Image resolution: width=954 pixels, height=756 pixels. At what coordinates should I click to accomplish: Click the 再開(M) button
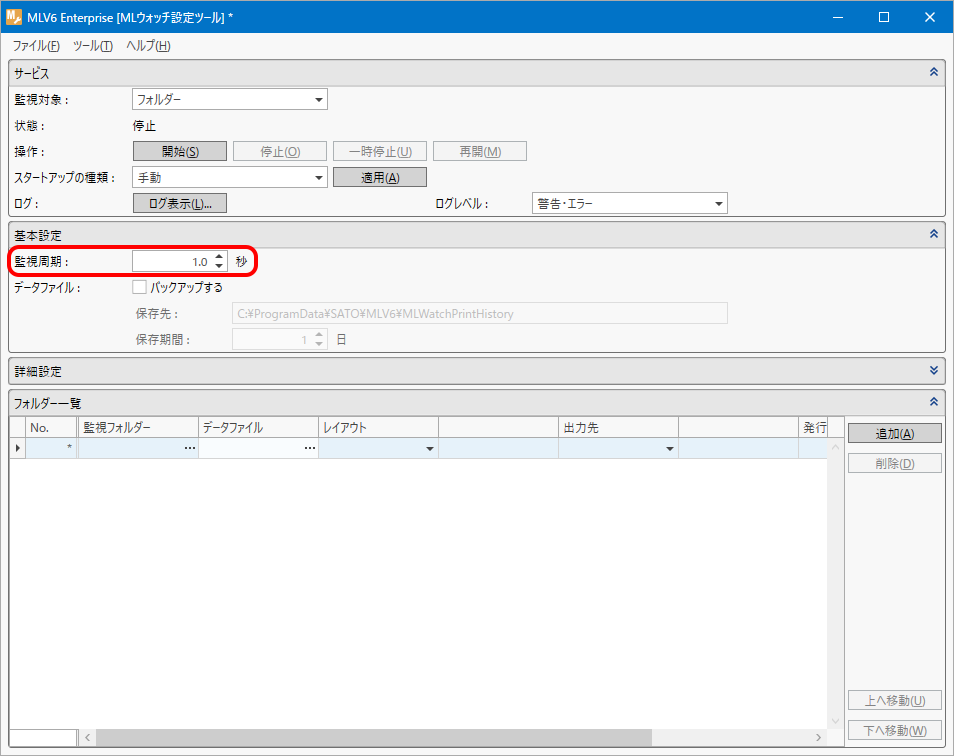point(480,151)
